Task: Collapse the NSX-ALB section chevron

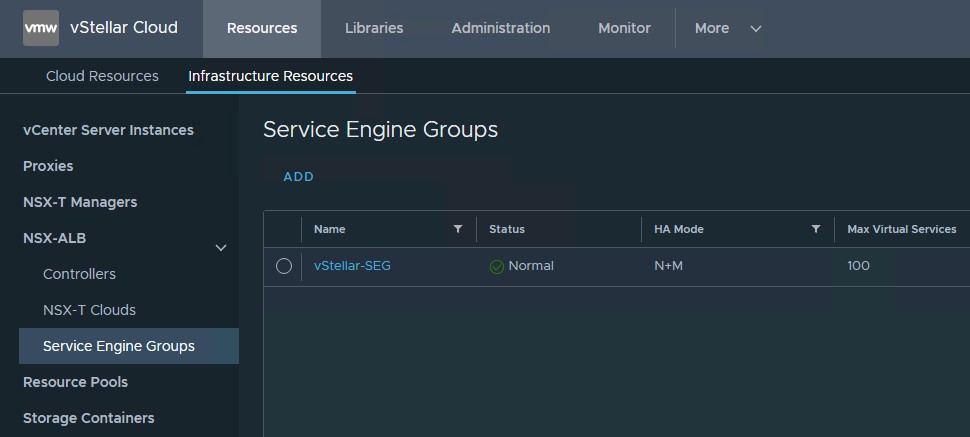Action: (x=221, y=247)
